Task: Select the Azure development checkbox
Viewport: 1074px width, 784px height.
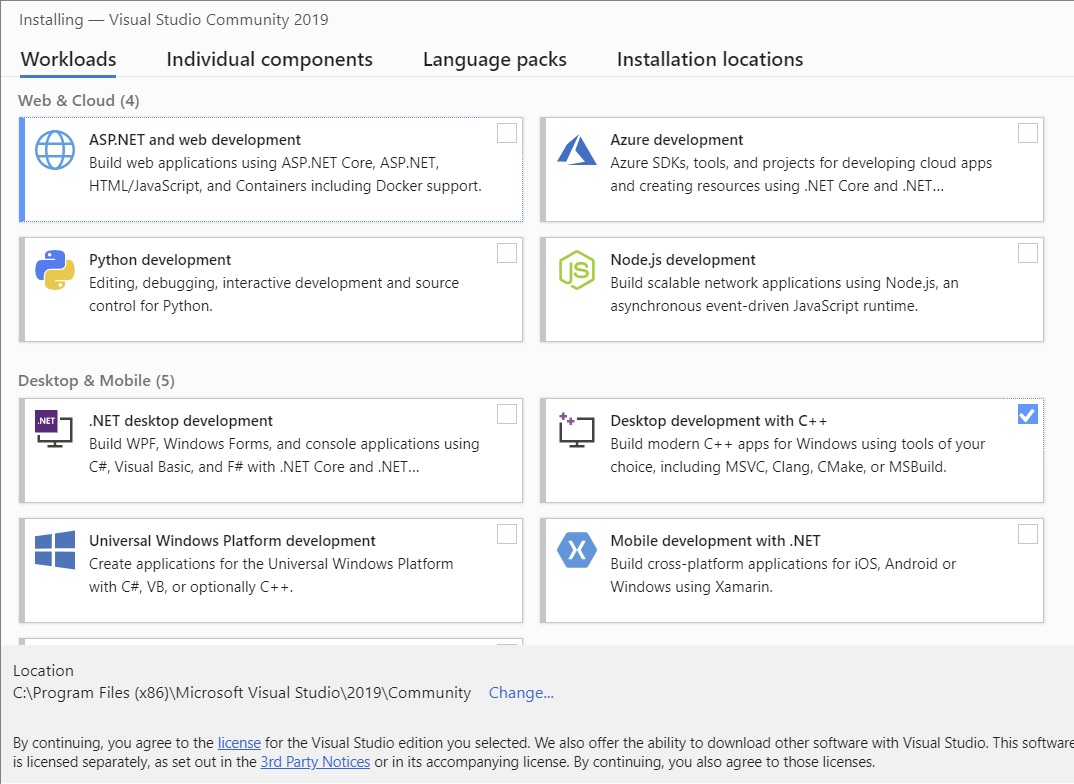Action: 1027,133
